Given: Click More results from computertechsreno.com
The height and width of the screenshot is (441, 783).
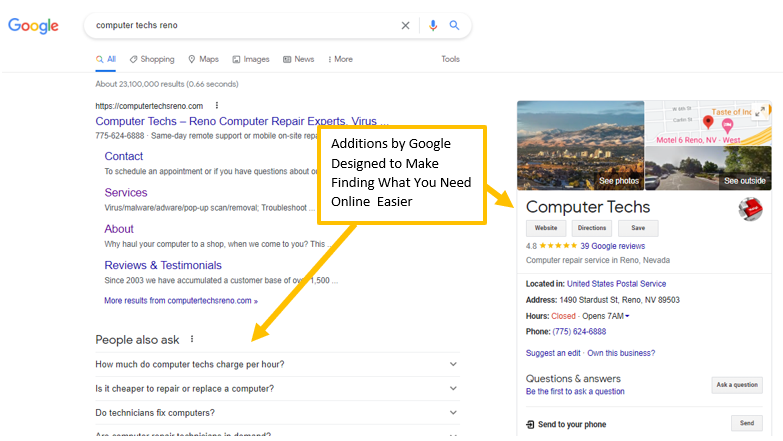Looking at the screenshot, I should [181, 301].
